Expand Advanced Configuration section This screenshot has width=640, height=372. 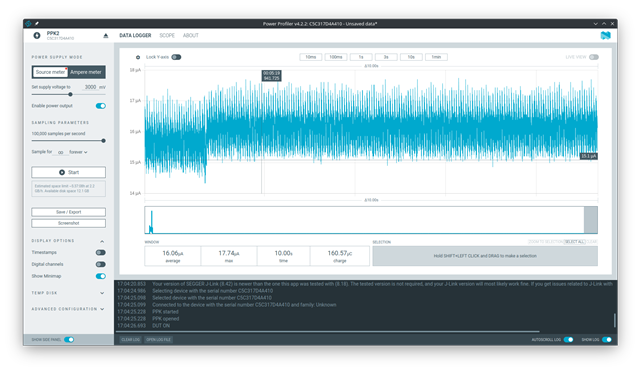click(x=102, y=309)
